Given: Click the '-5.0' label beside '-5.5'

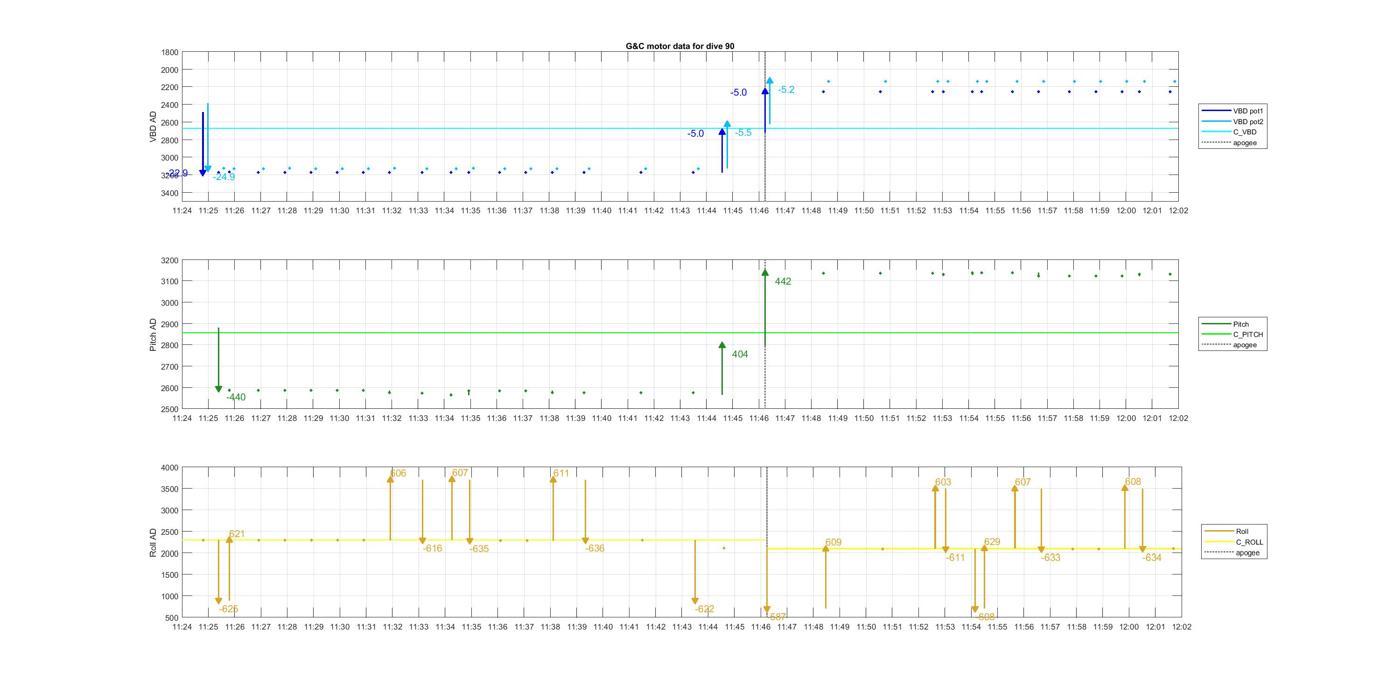Looking at the screenshot, I should pyautogui.click(x=695, y=134).
